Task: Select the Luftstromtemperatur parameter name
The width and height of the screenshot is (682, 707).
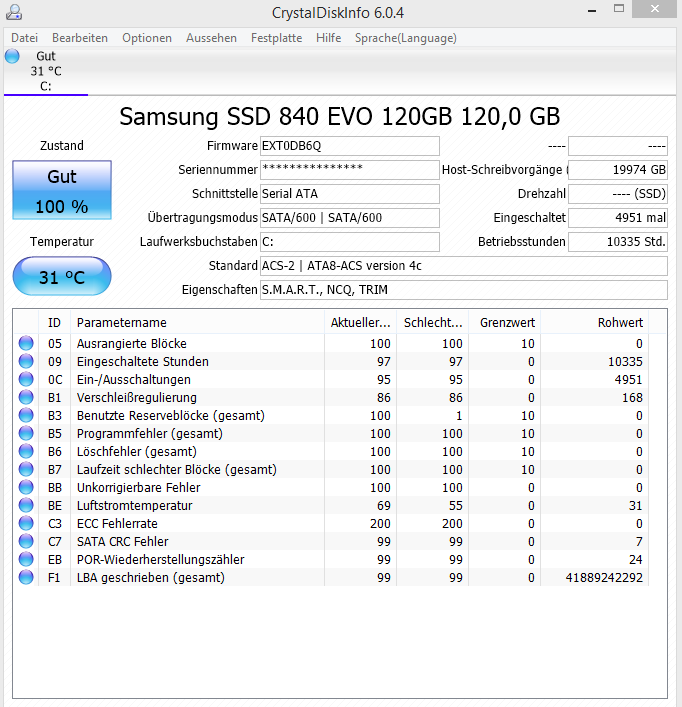Action: 134,505
